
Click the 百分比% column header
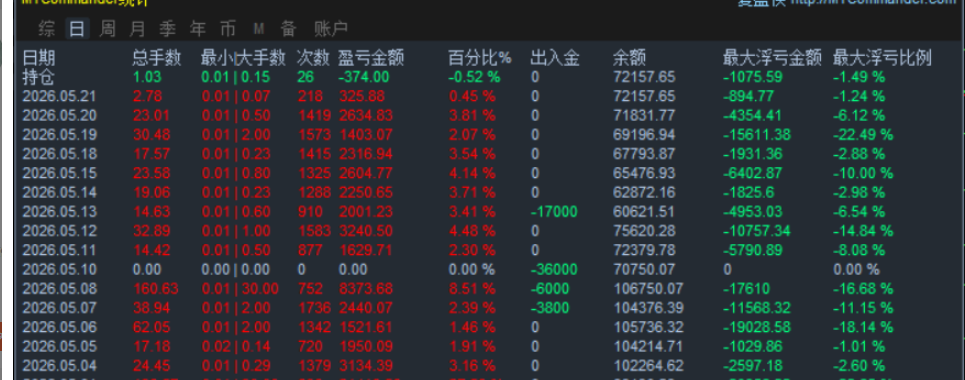click(x=479, y=58)
